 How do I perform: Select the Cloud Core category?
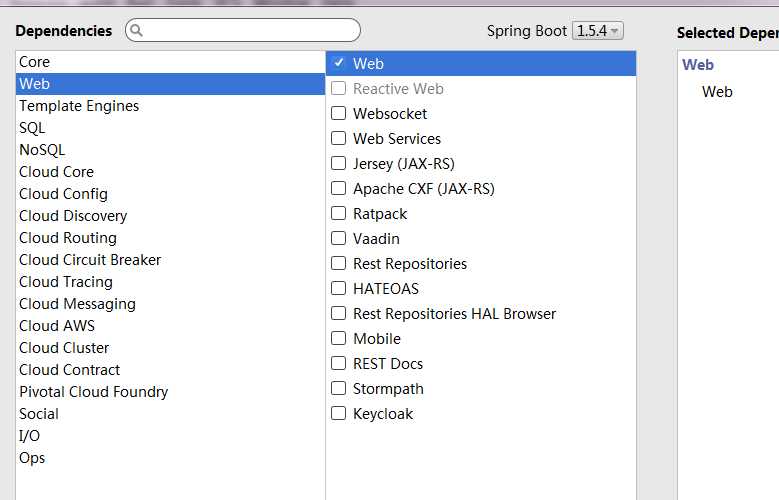pos(170,172)
